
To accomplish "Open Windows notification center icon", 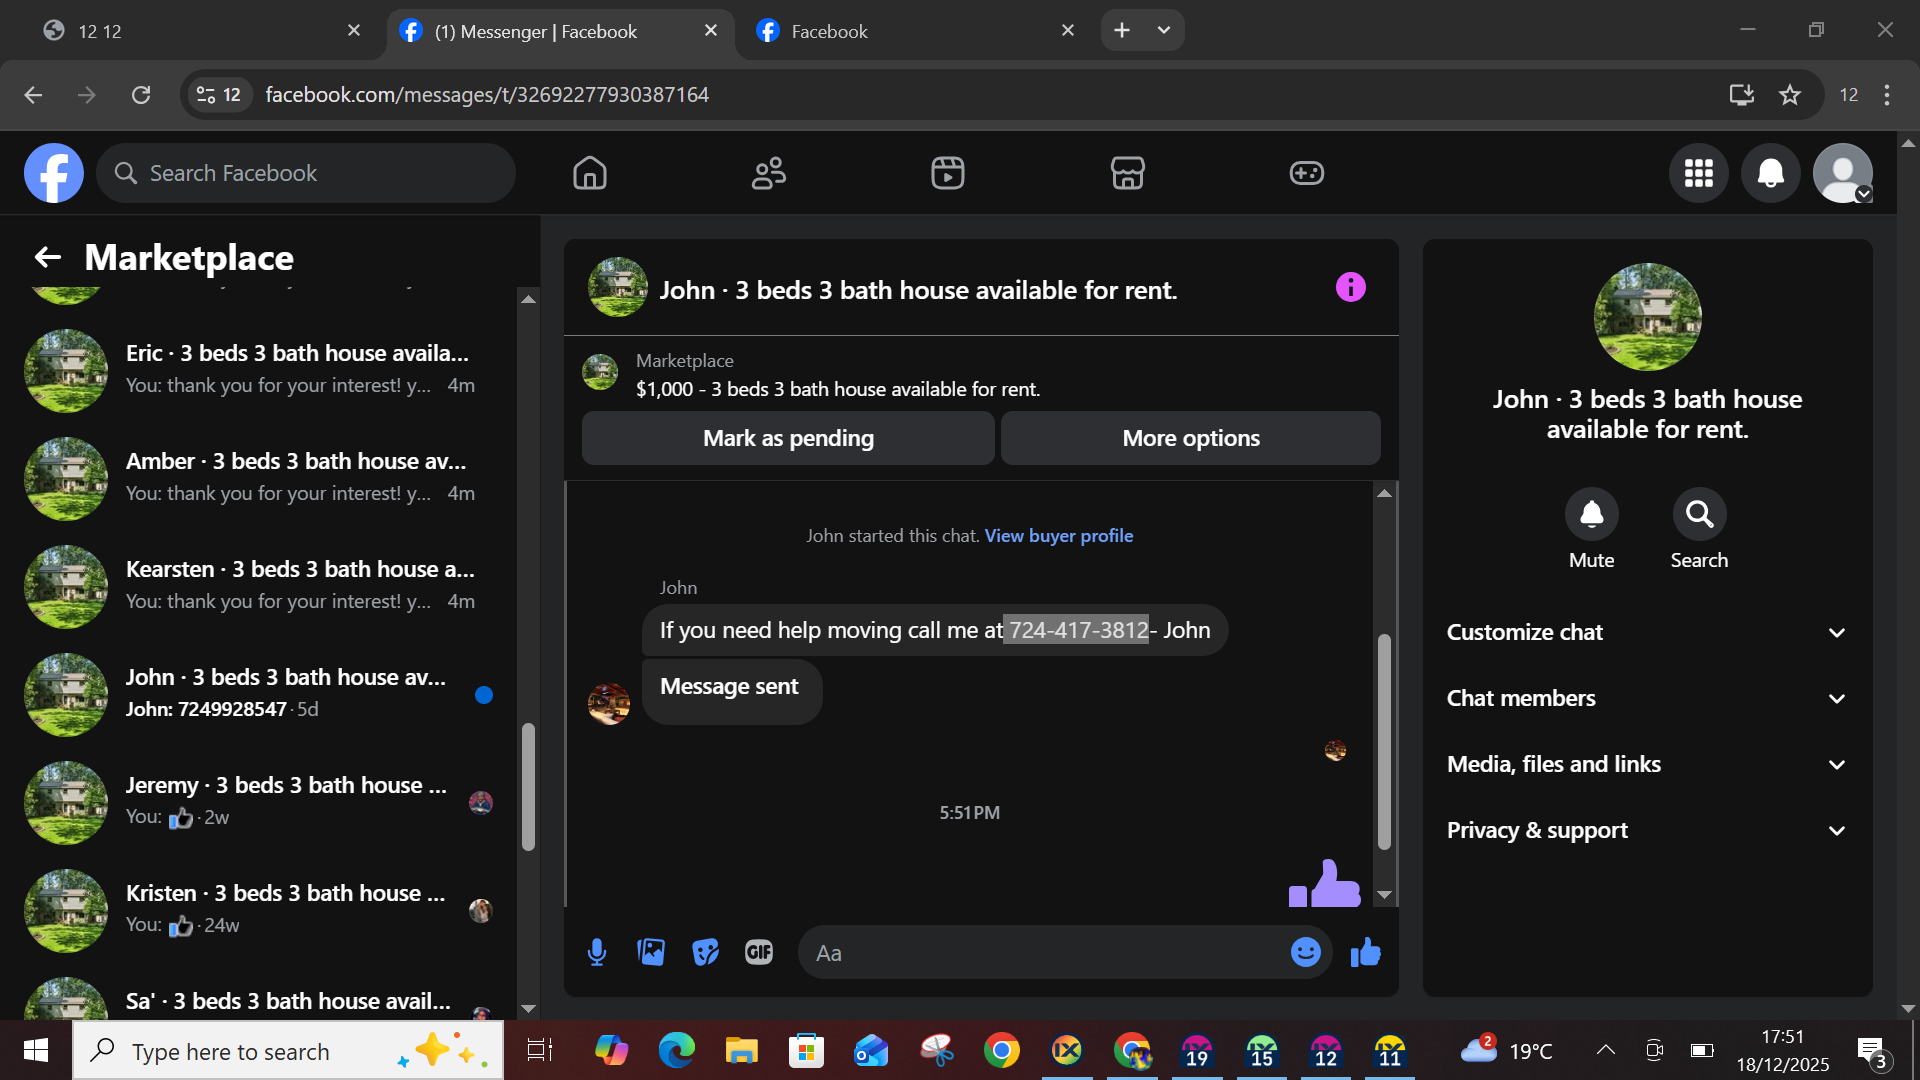I will coord(1872,1051).
